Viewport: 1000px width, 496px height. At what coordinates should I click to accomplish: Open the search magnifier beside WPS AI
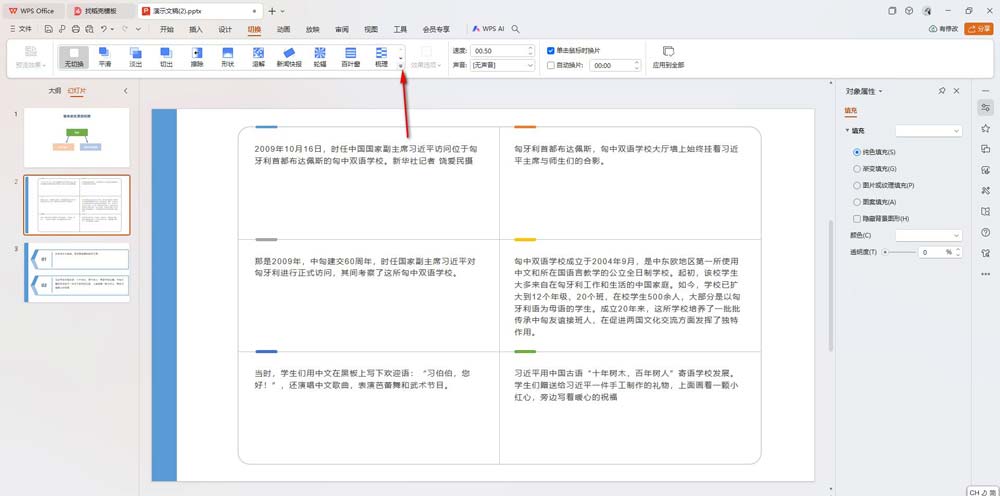[x=515, y=29]
